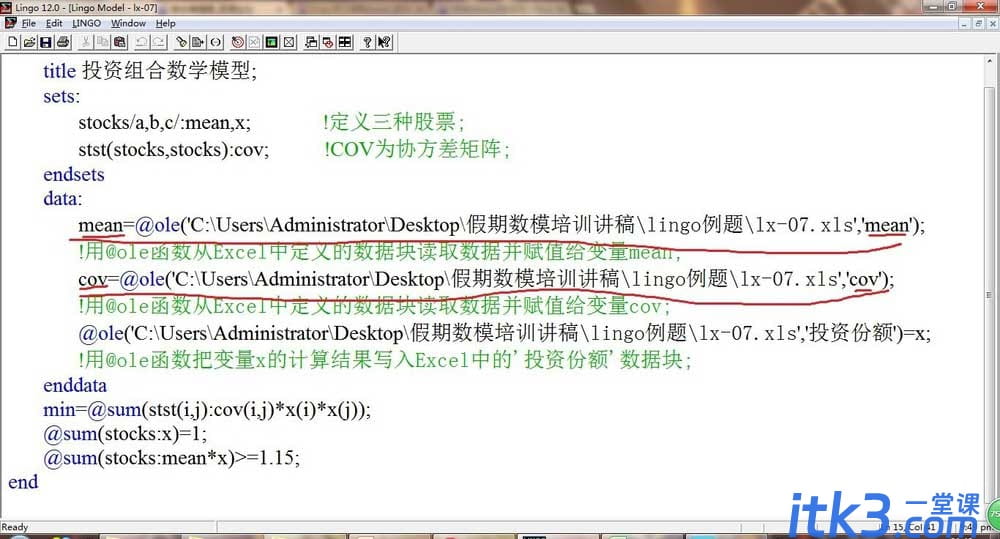Image resolution: width=1000 pixels, height=539 pixels.
Task: Click the Cut scissors toolbar icon
Action: click(85, 42)
